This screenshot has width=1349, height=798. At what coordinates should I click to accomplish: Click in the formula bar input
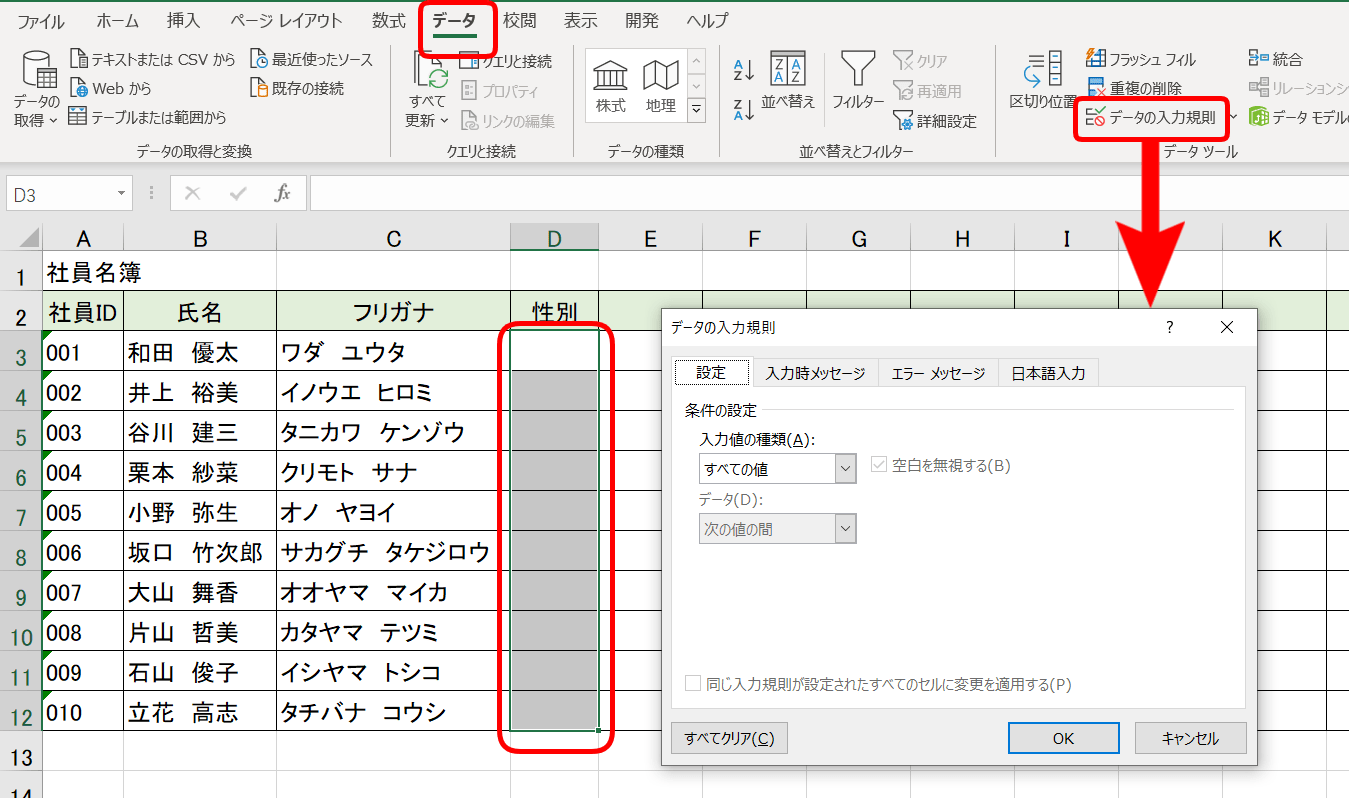coord(828,194)
